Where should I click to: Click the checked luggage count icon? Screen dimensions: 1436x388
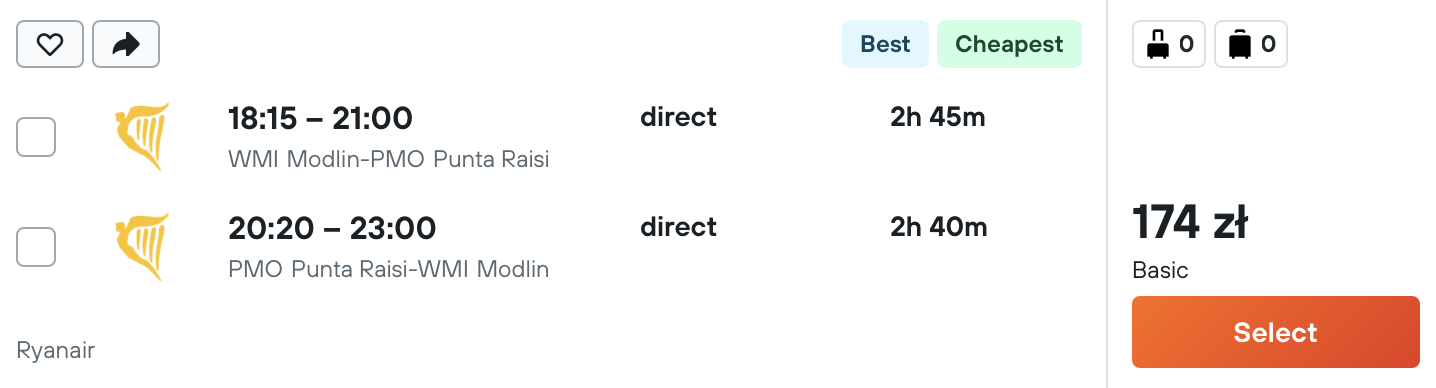[1251, 45]
